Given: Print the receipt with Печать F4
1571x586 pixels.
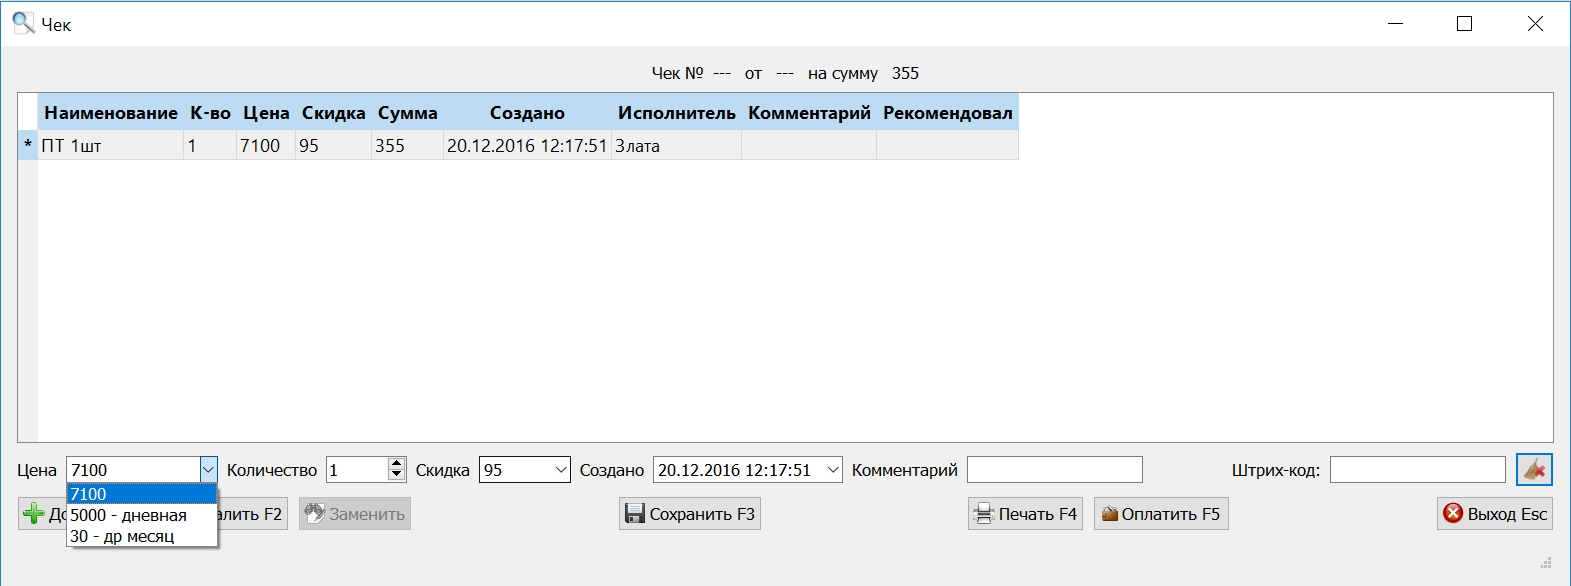Looking at the screenshot, I should pos(1025,514).
